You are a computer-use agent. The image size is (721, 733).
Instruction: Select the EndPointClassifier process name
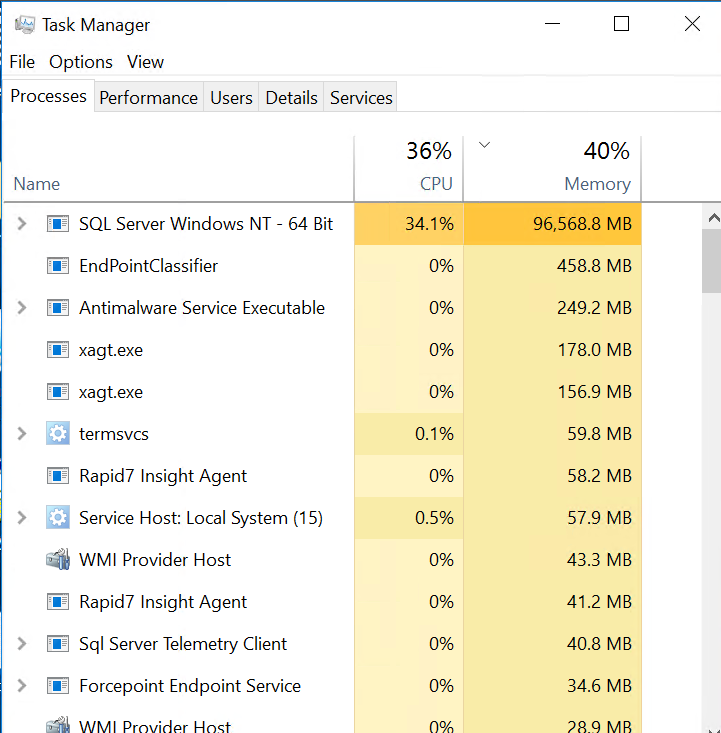[149, 266]
